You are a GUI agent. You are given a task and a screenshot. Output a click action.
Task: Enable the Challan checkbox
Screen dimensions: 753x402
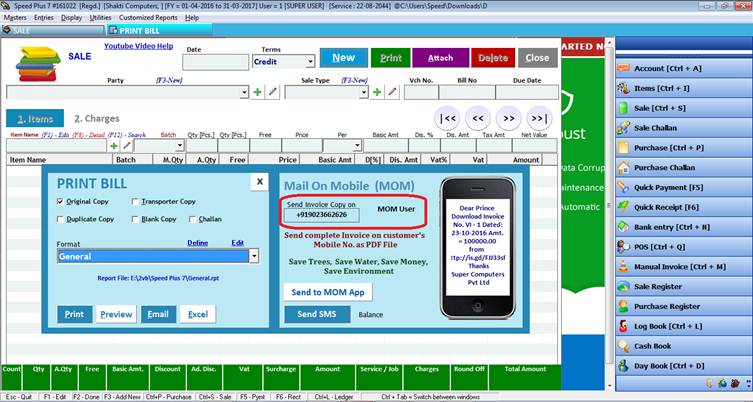click(193, 219)
